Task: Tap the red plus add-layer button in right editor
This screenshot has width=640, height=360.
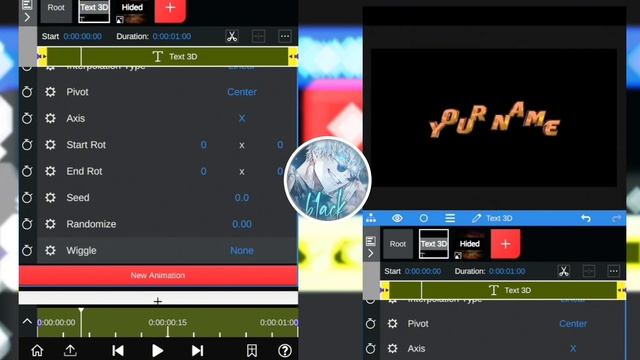Action: pyautogui.click(x=505, y=244)
